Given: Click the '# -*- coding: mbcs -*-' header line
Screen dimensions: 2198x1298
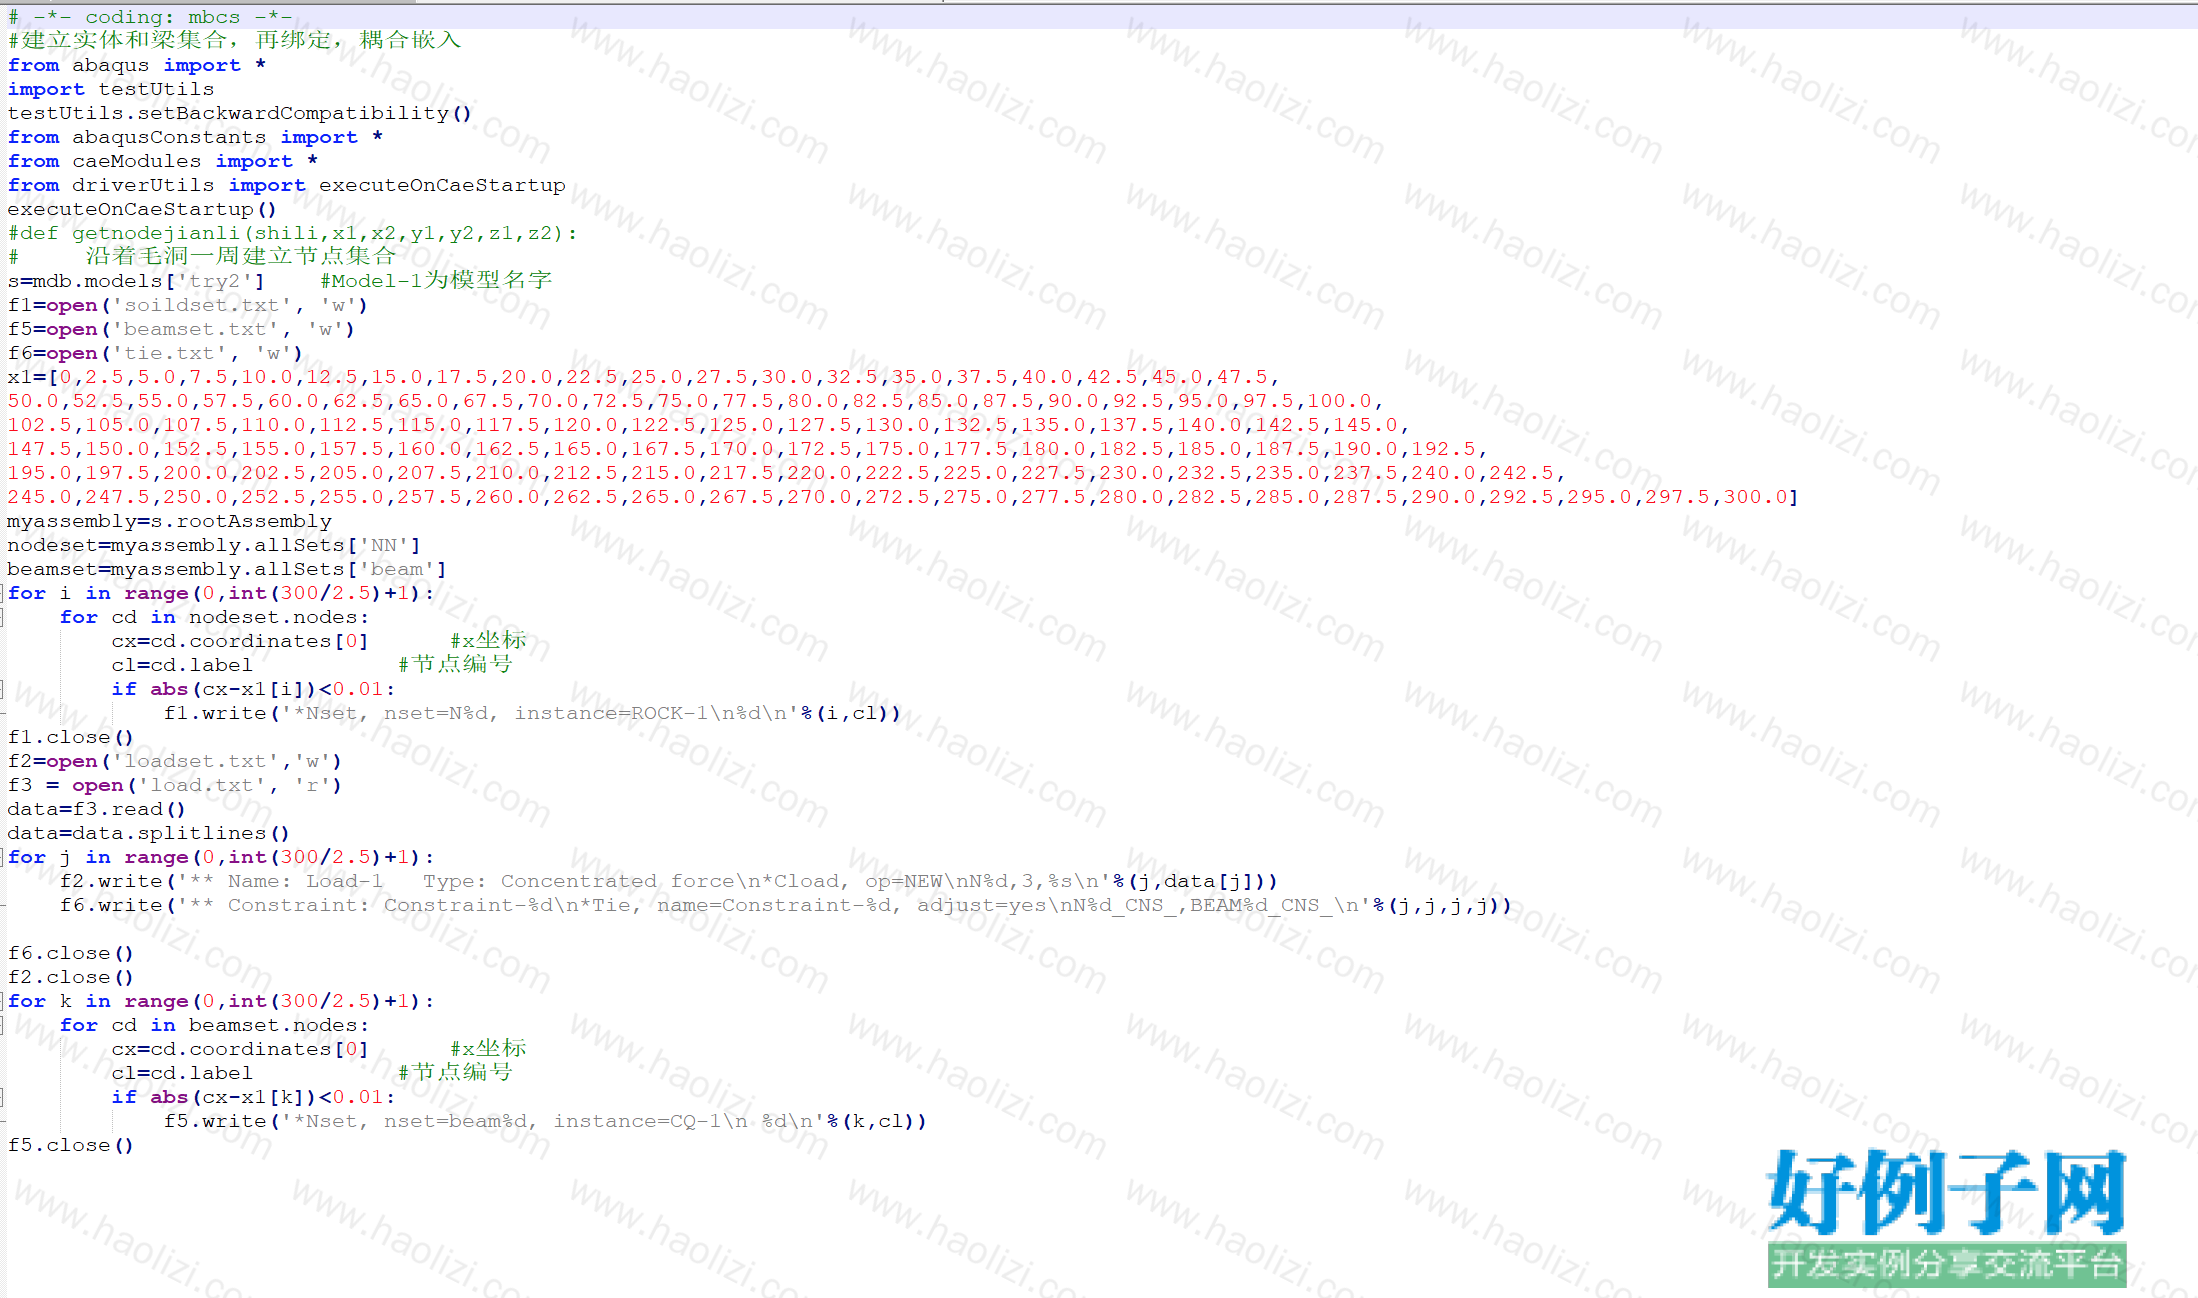Looking at the screenshot, I should (x=150, y=17).
